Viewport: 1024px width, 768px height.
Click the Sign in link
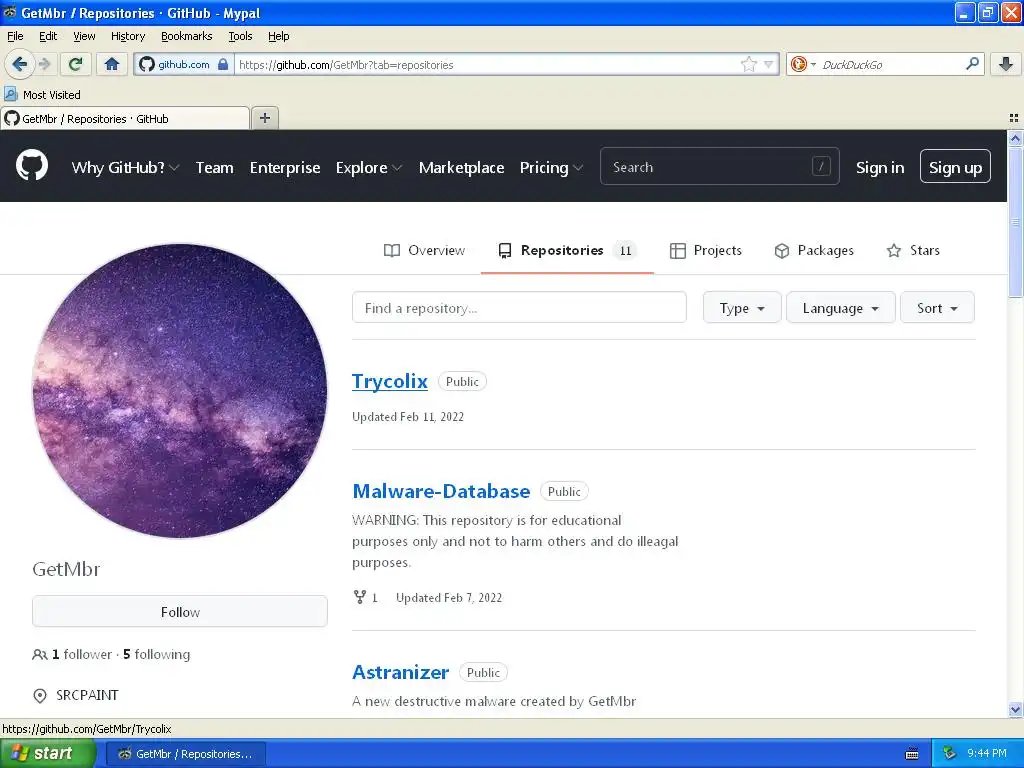tap(880, 167)
